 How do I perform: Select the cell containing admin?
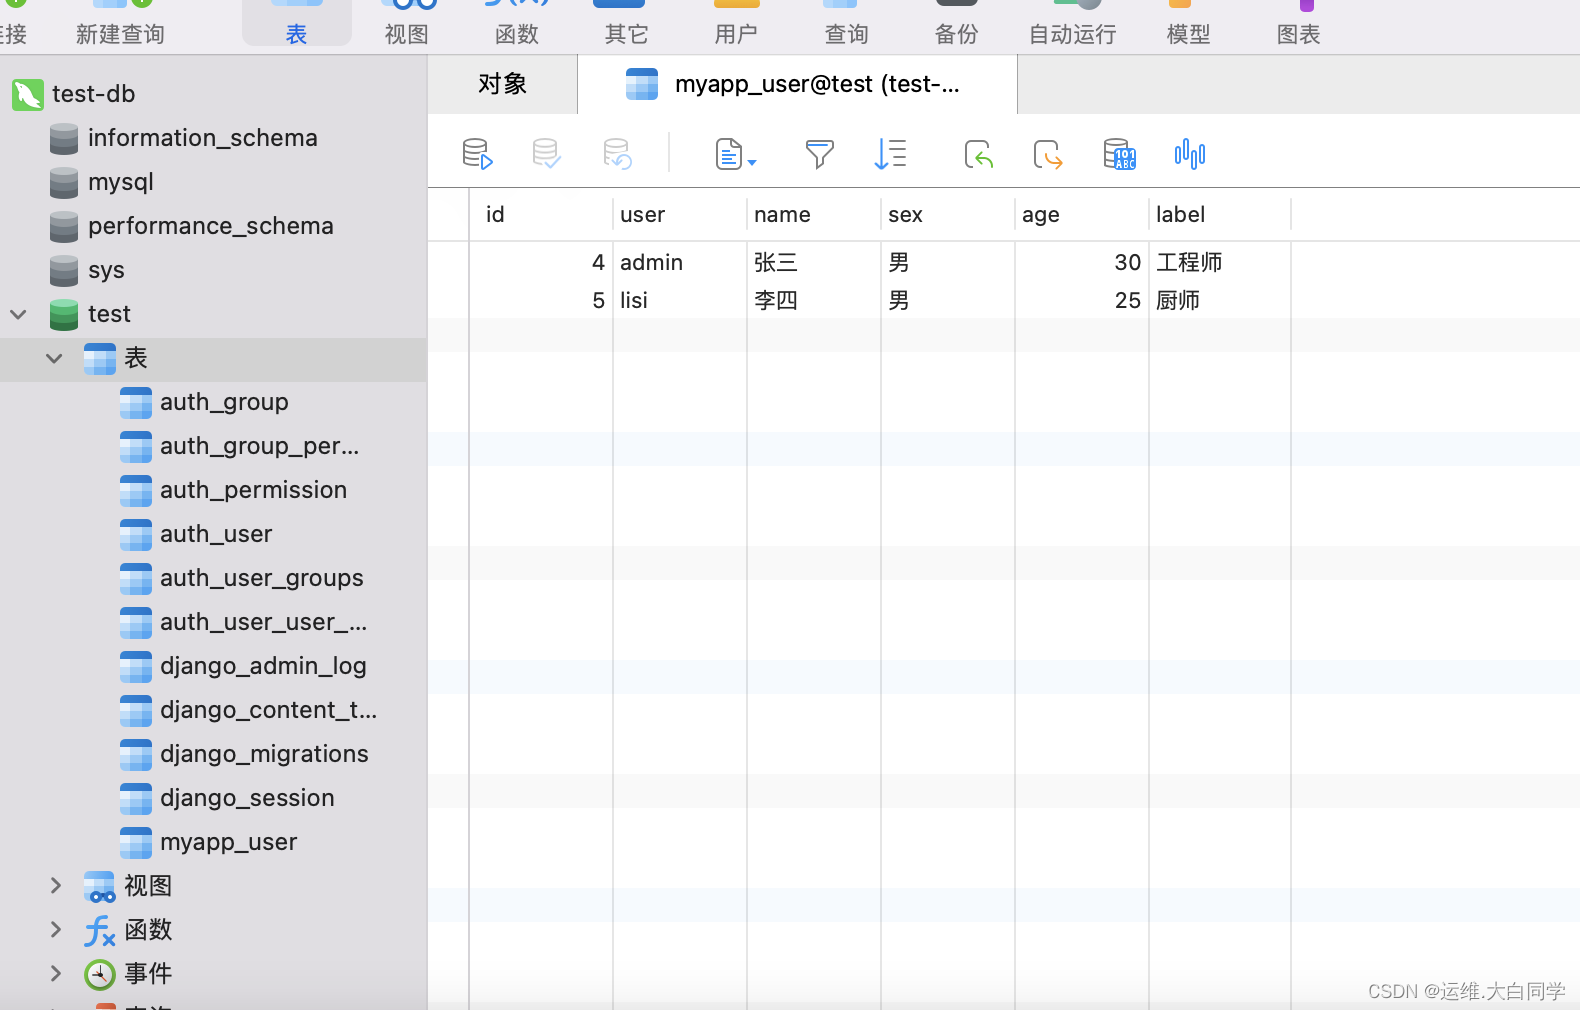(680, 262)
